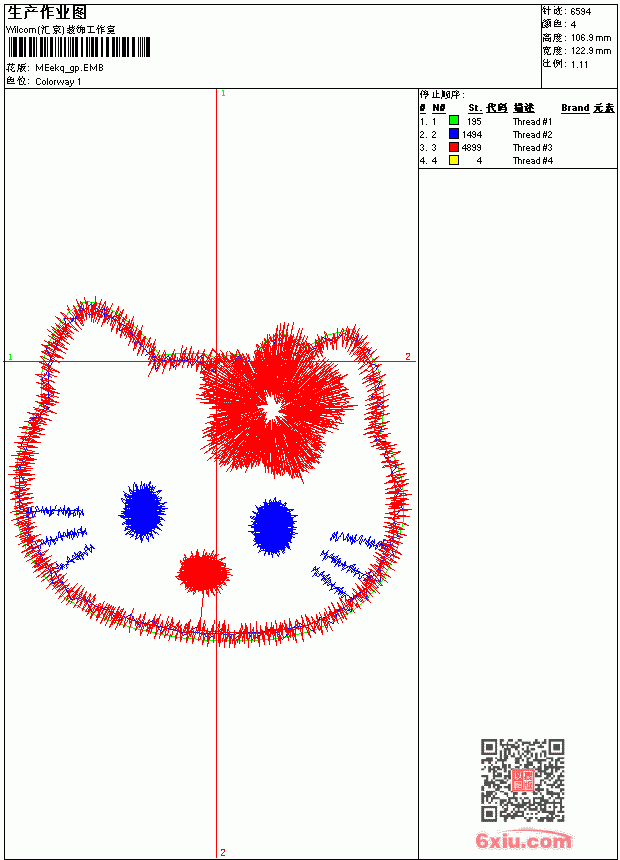Click the barcode under the studio name
620x860 pixels.
pyautogui.click(x=78, y=47)
